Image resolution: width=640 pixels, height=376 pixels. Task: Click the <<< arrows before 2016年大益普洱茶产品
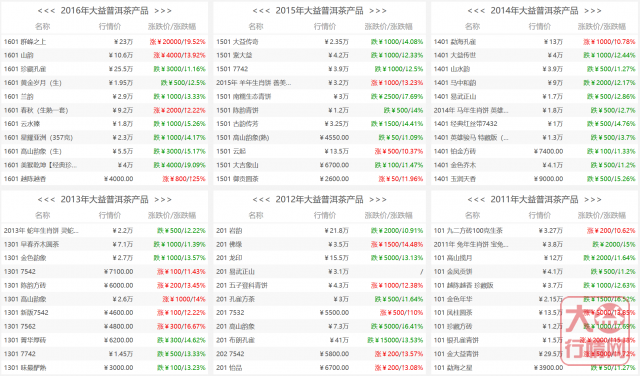46,11
